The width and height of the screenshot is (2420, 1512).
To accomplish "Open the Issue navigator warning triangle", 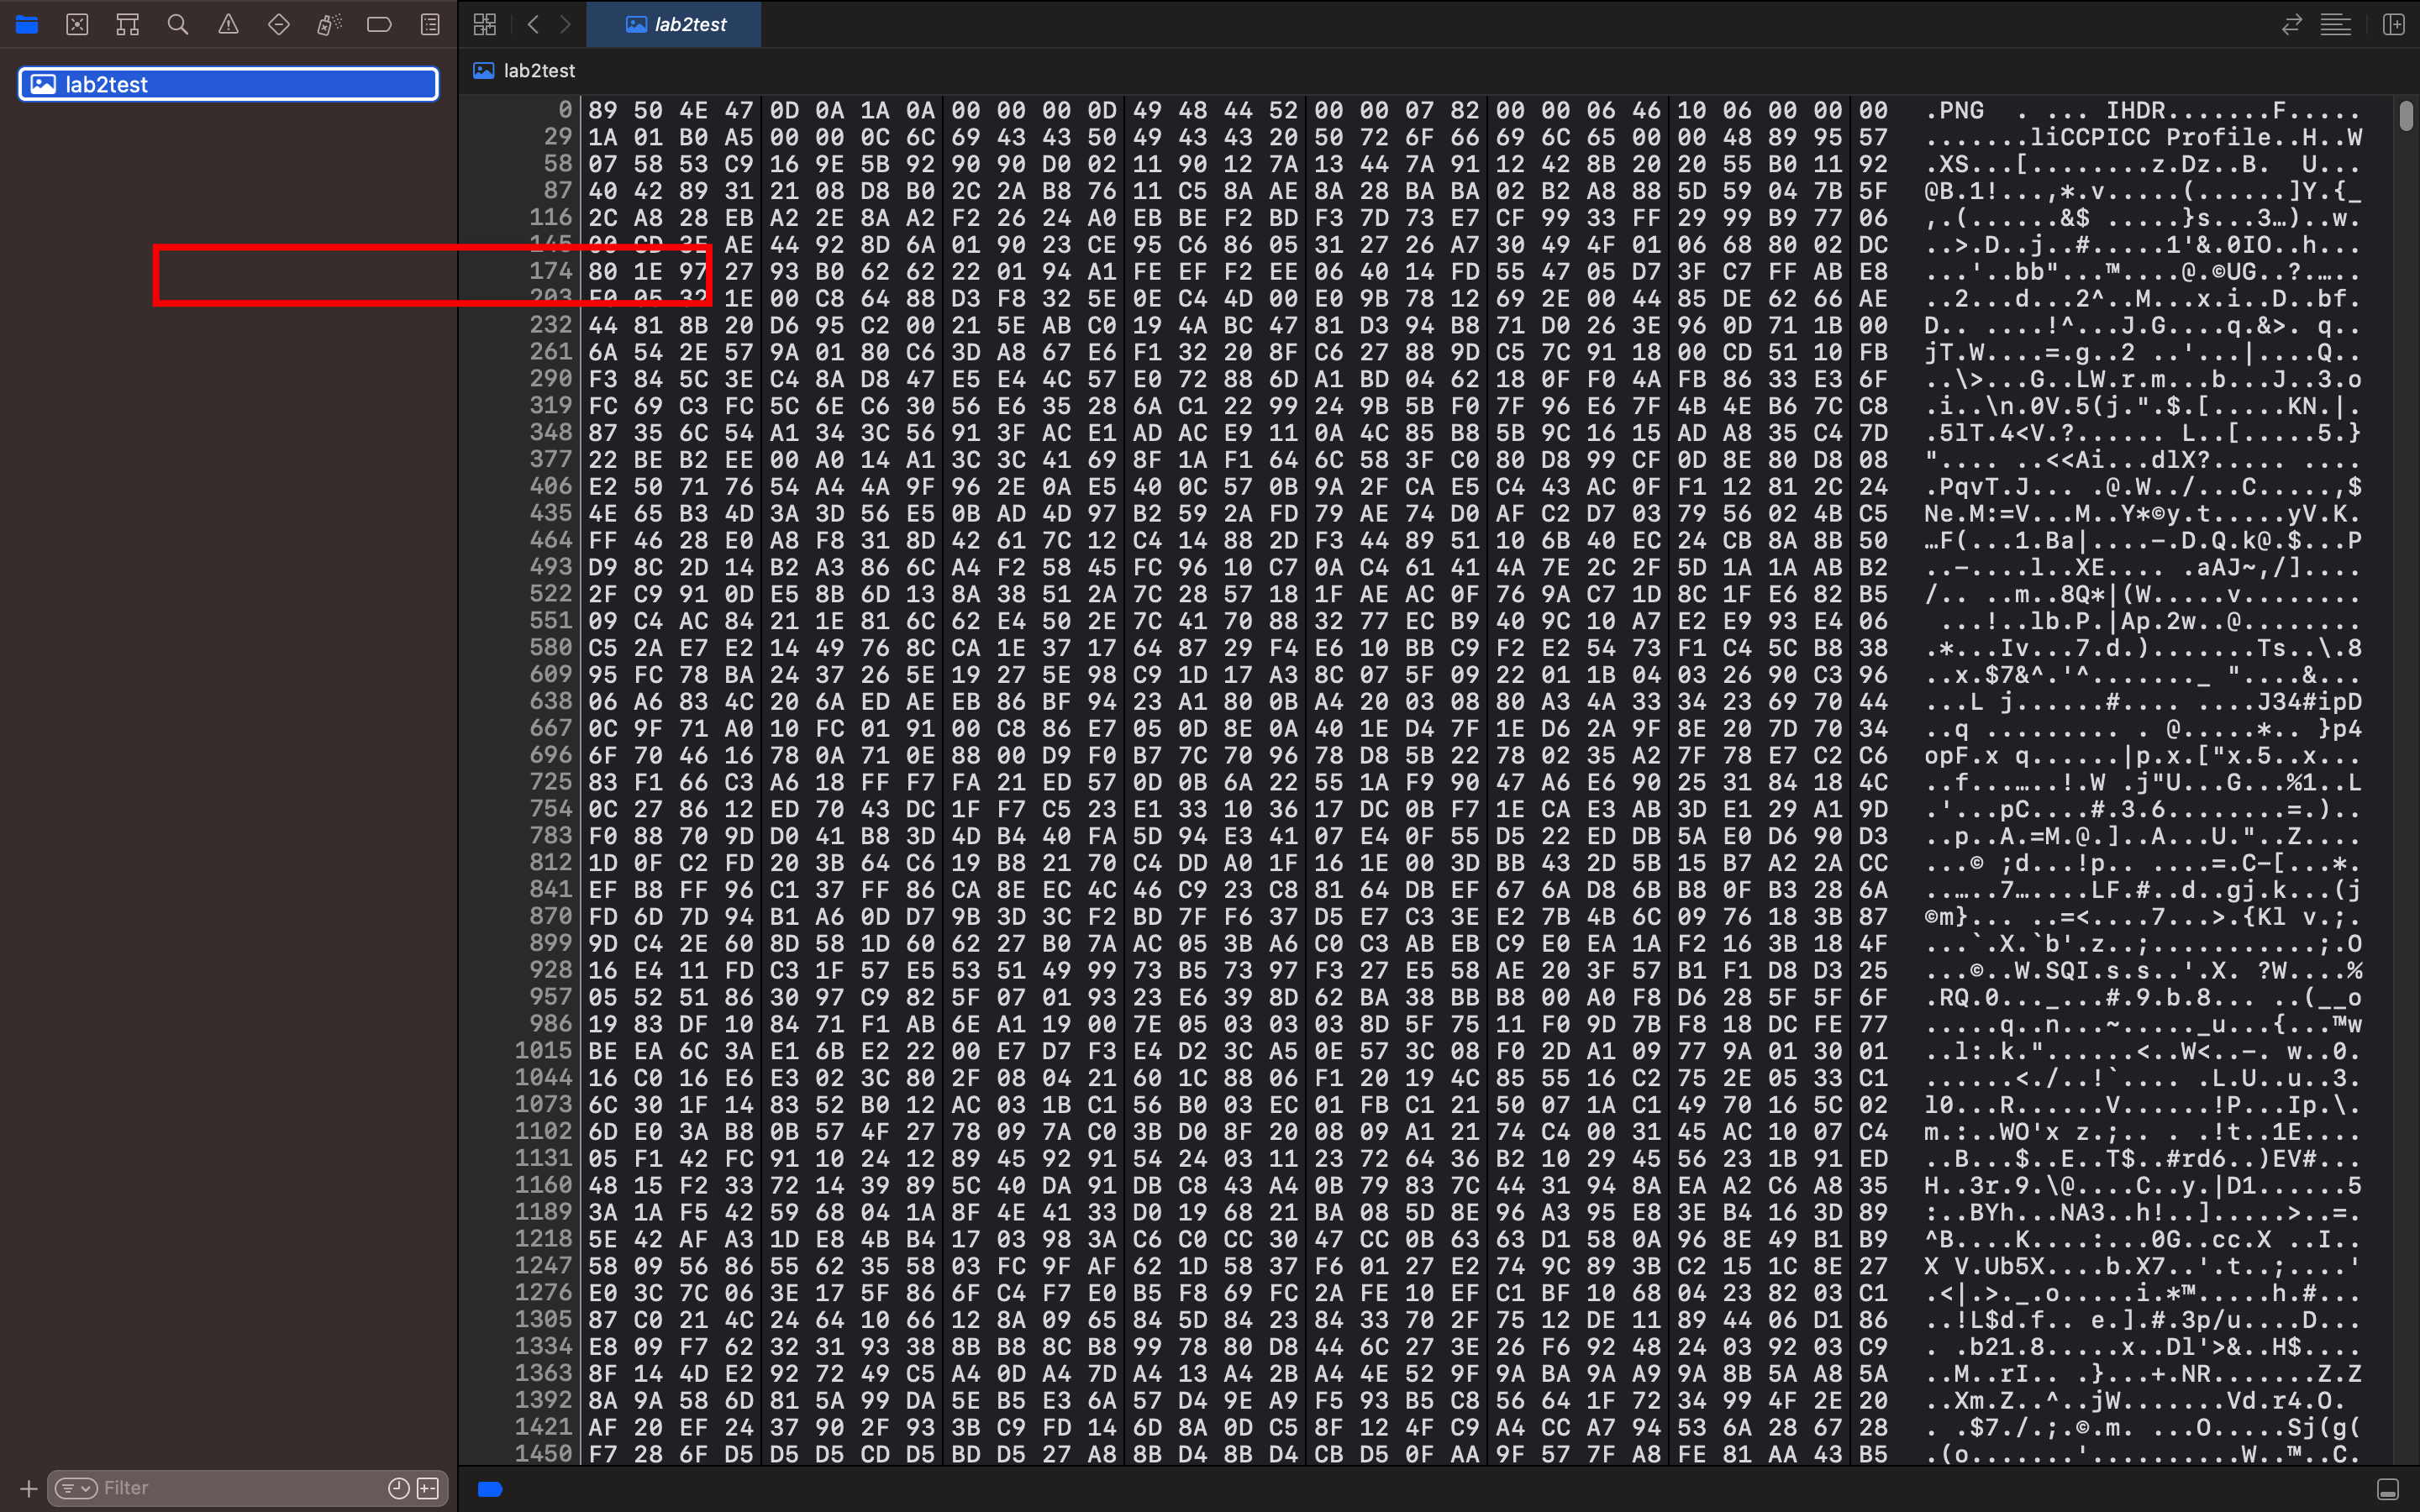I will 228,24.
